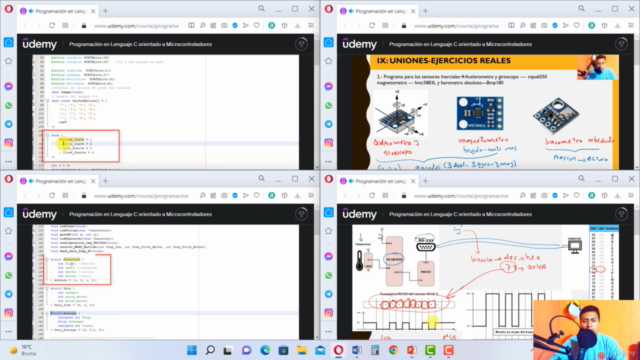
Task: Open bookmarks sidebar icon in bottom-left window
Action: pyautogui.click(x=9, y=231)
